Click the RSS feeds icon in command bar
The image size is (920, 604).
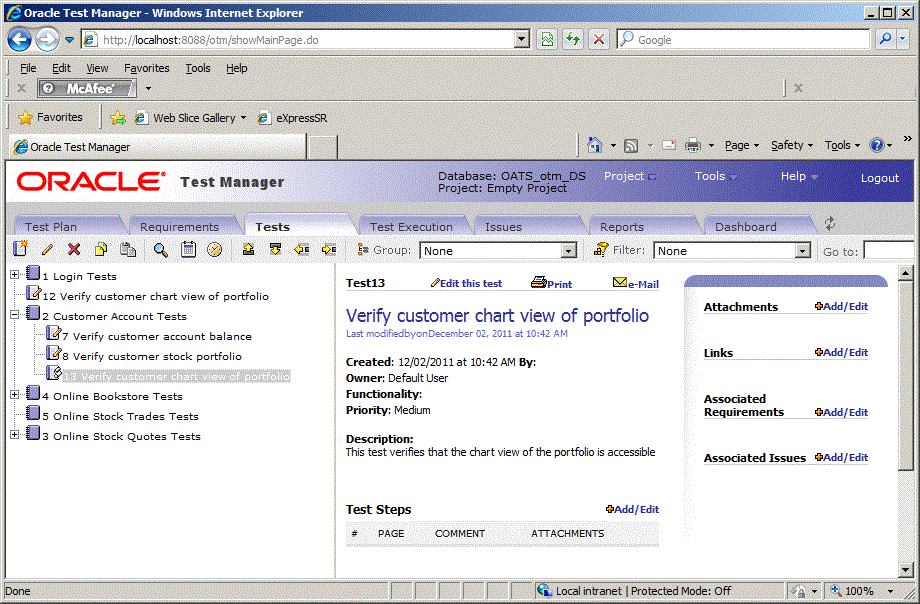click(631, 146)
